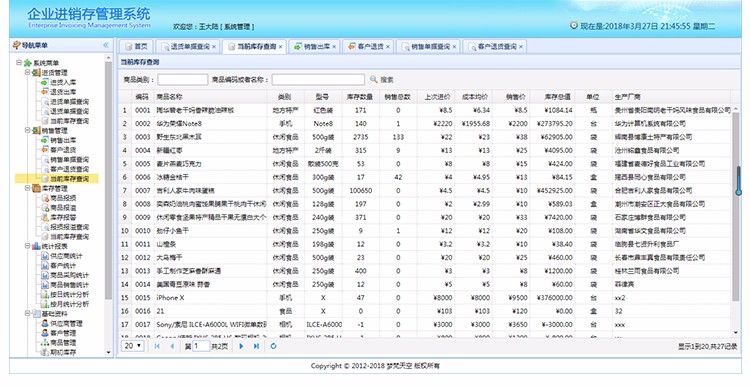Switch to the 客户退货查询 tab
This screenshot has width=750, height=387.
(x=495, y=46)
